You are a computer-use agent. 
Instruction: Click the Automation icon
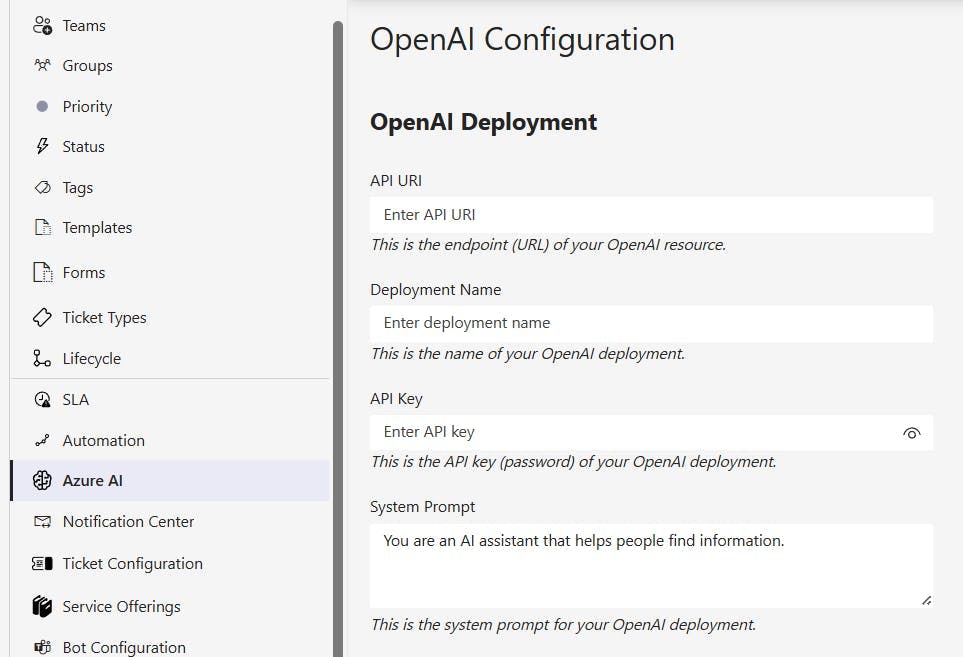(x=42, y=441)
